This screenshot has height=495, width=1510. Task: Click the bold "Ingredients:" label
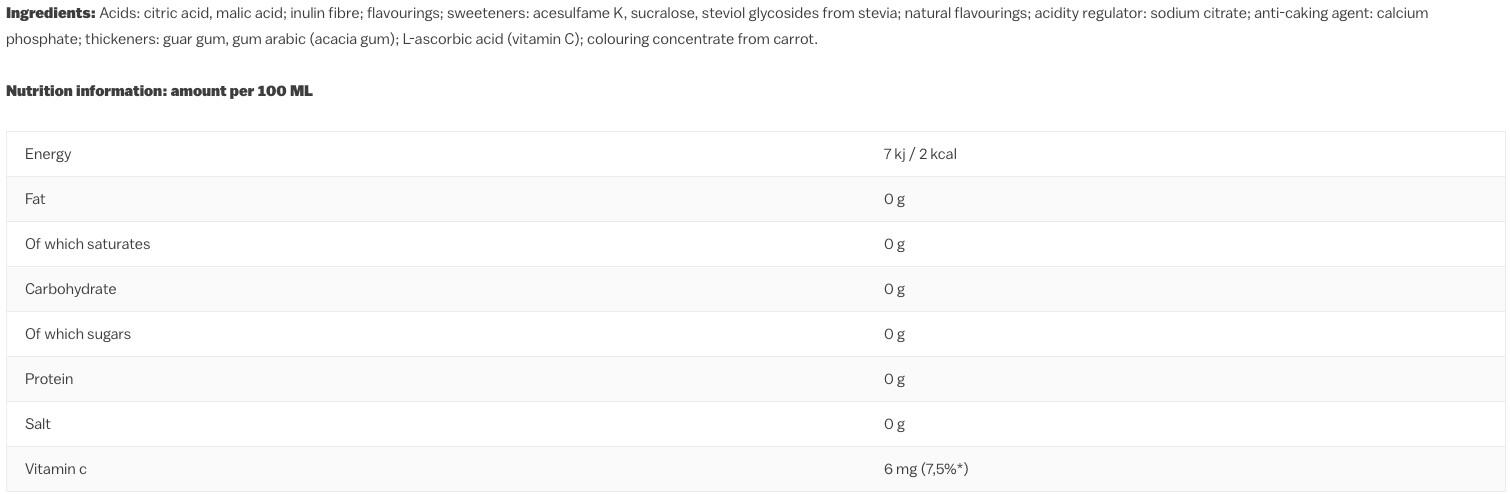pos(50,13)
